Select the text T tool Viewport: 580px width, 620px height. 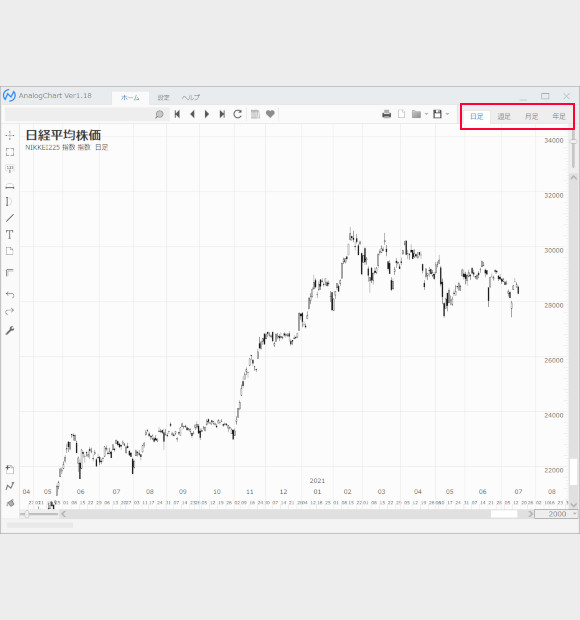click(10, 234)
